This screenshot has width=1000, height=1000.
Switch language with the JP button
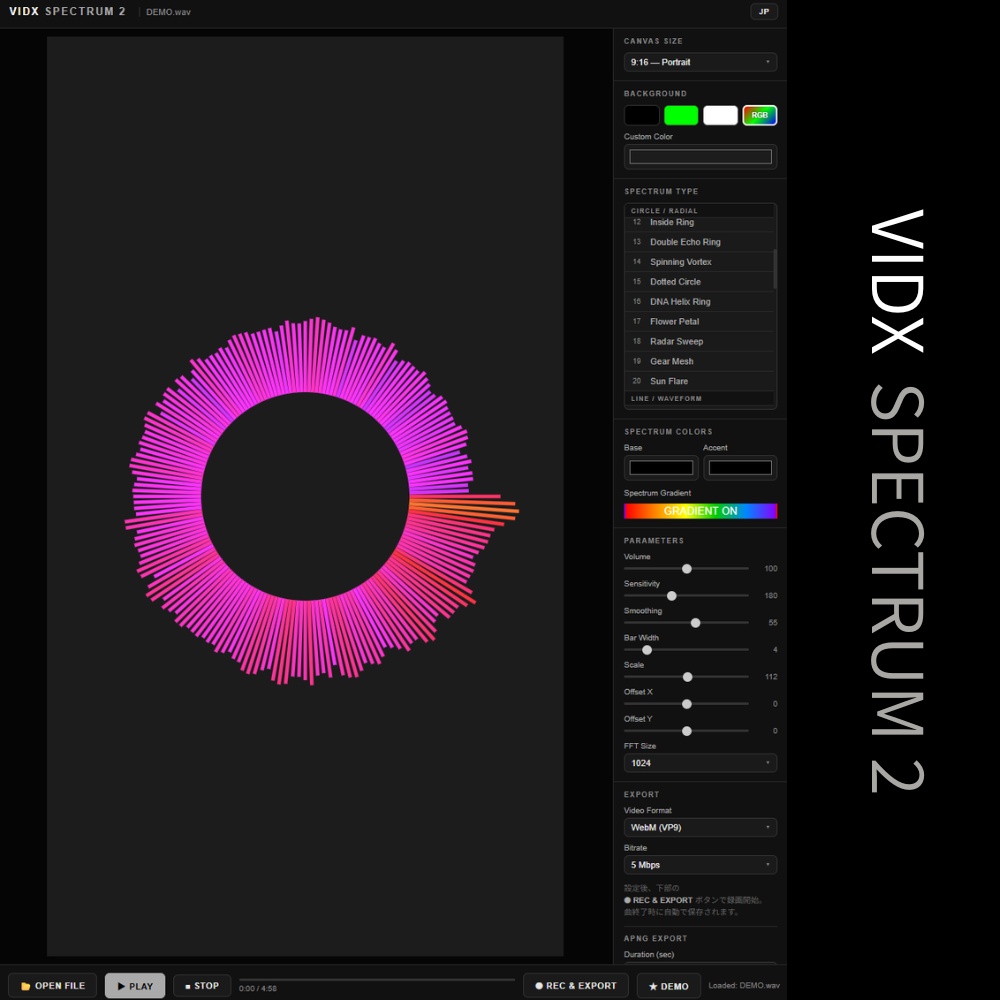[x=763, y=11]
